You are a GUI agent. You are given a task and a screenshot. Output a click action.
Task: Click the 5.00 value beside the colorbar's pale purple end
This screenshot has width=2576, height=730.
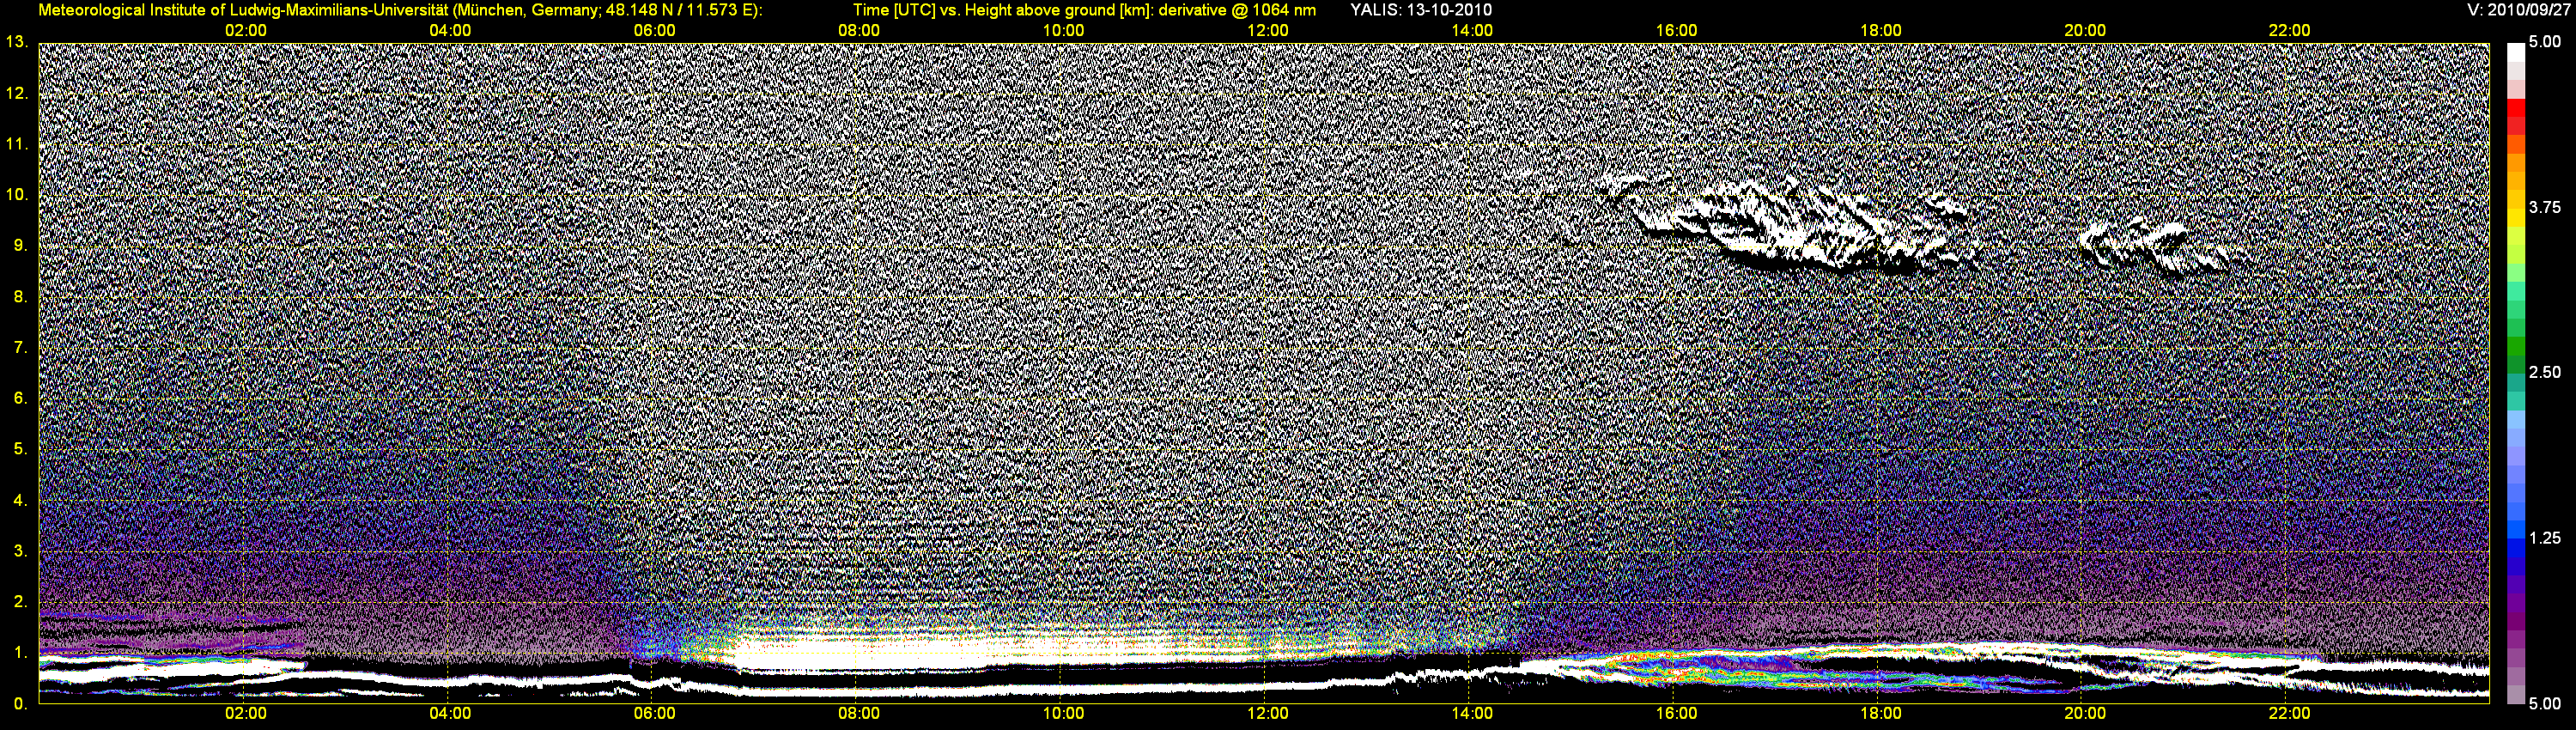tap(2544, 703)
